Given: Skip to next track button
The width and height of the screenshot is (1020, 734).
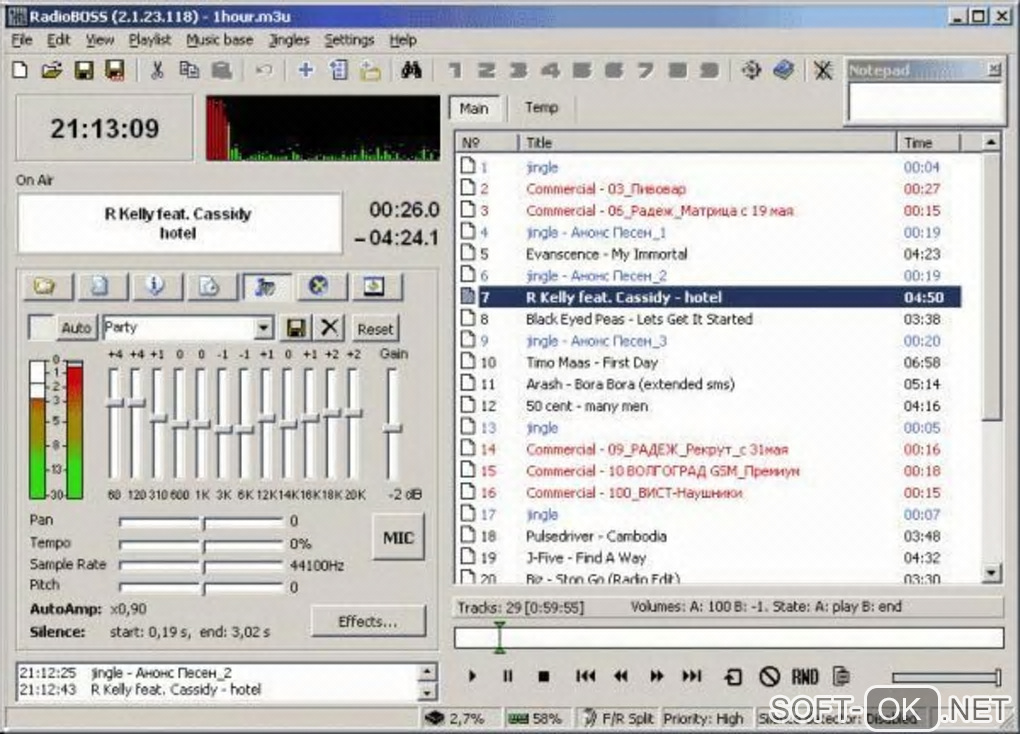Looking at the screenshot, I should (692, 677).
